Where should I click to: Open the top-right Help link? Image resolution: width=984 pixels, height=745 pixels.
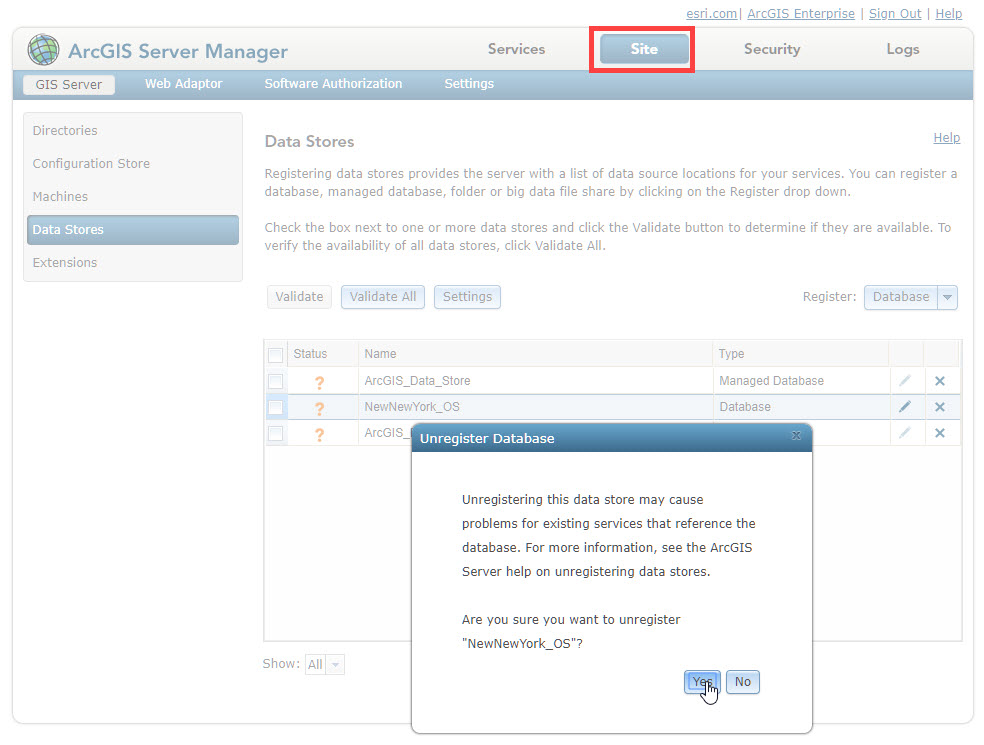click(x=948, y=14)
